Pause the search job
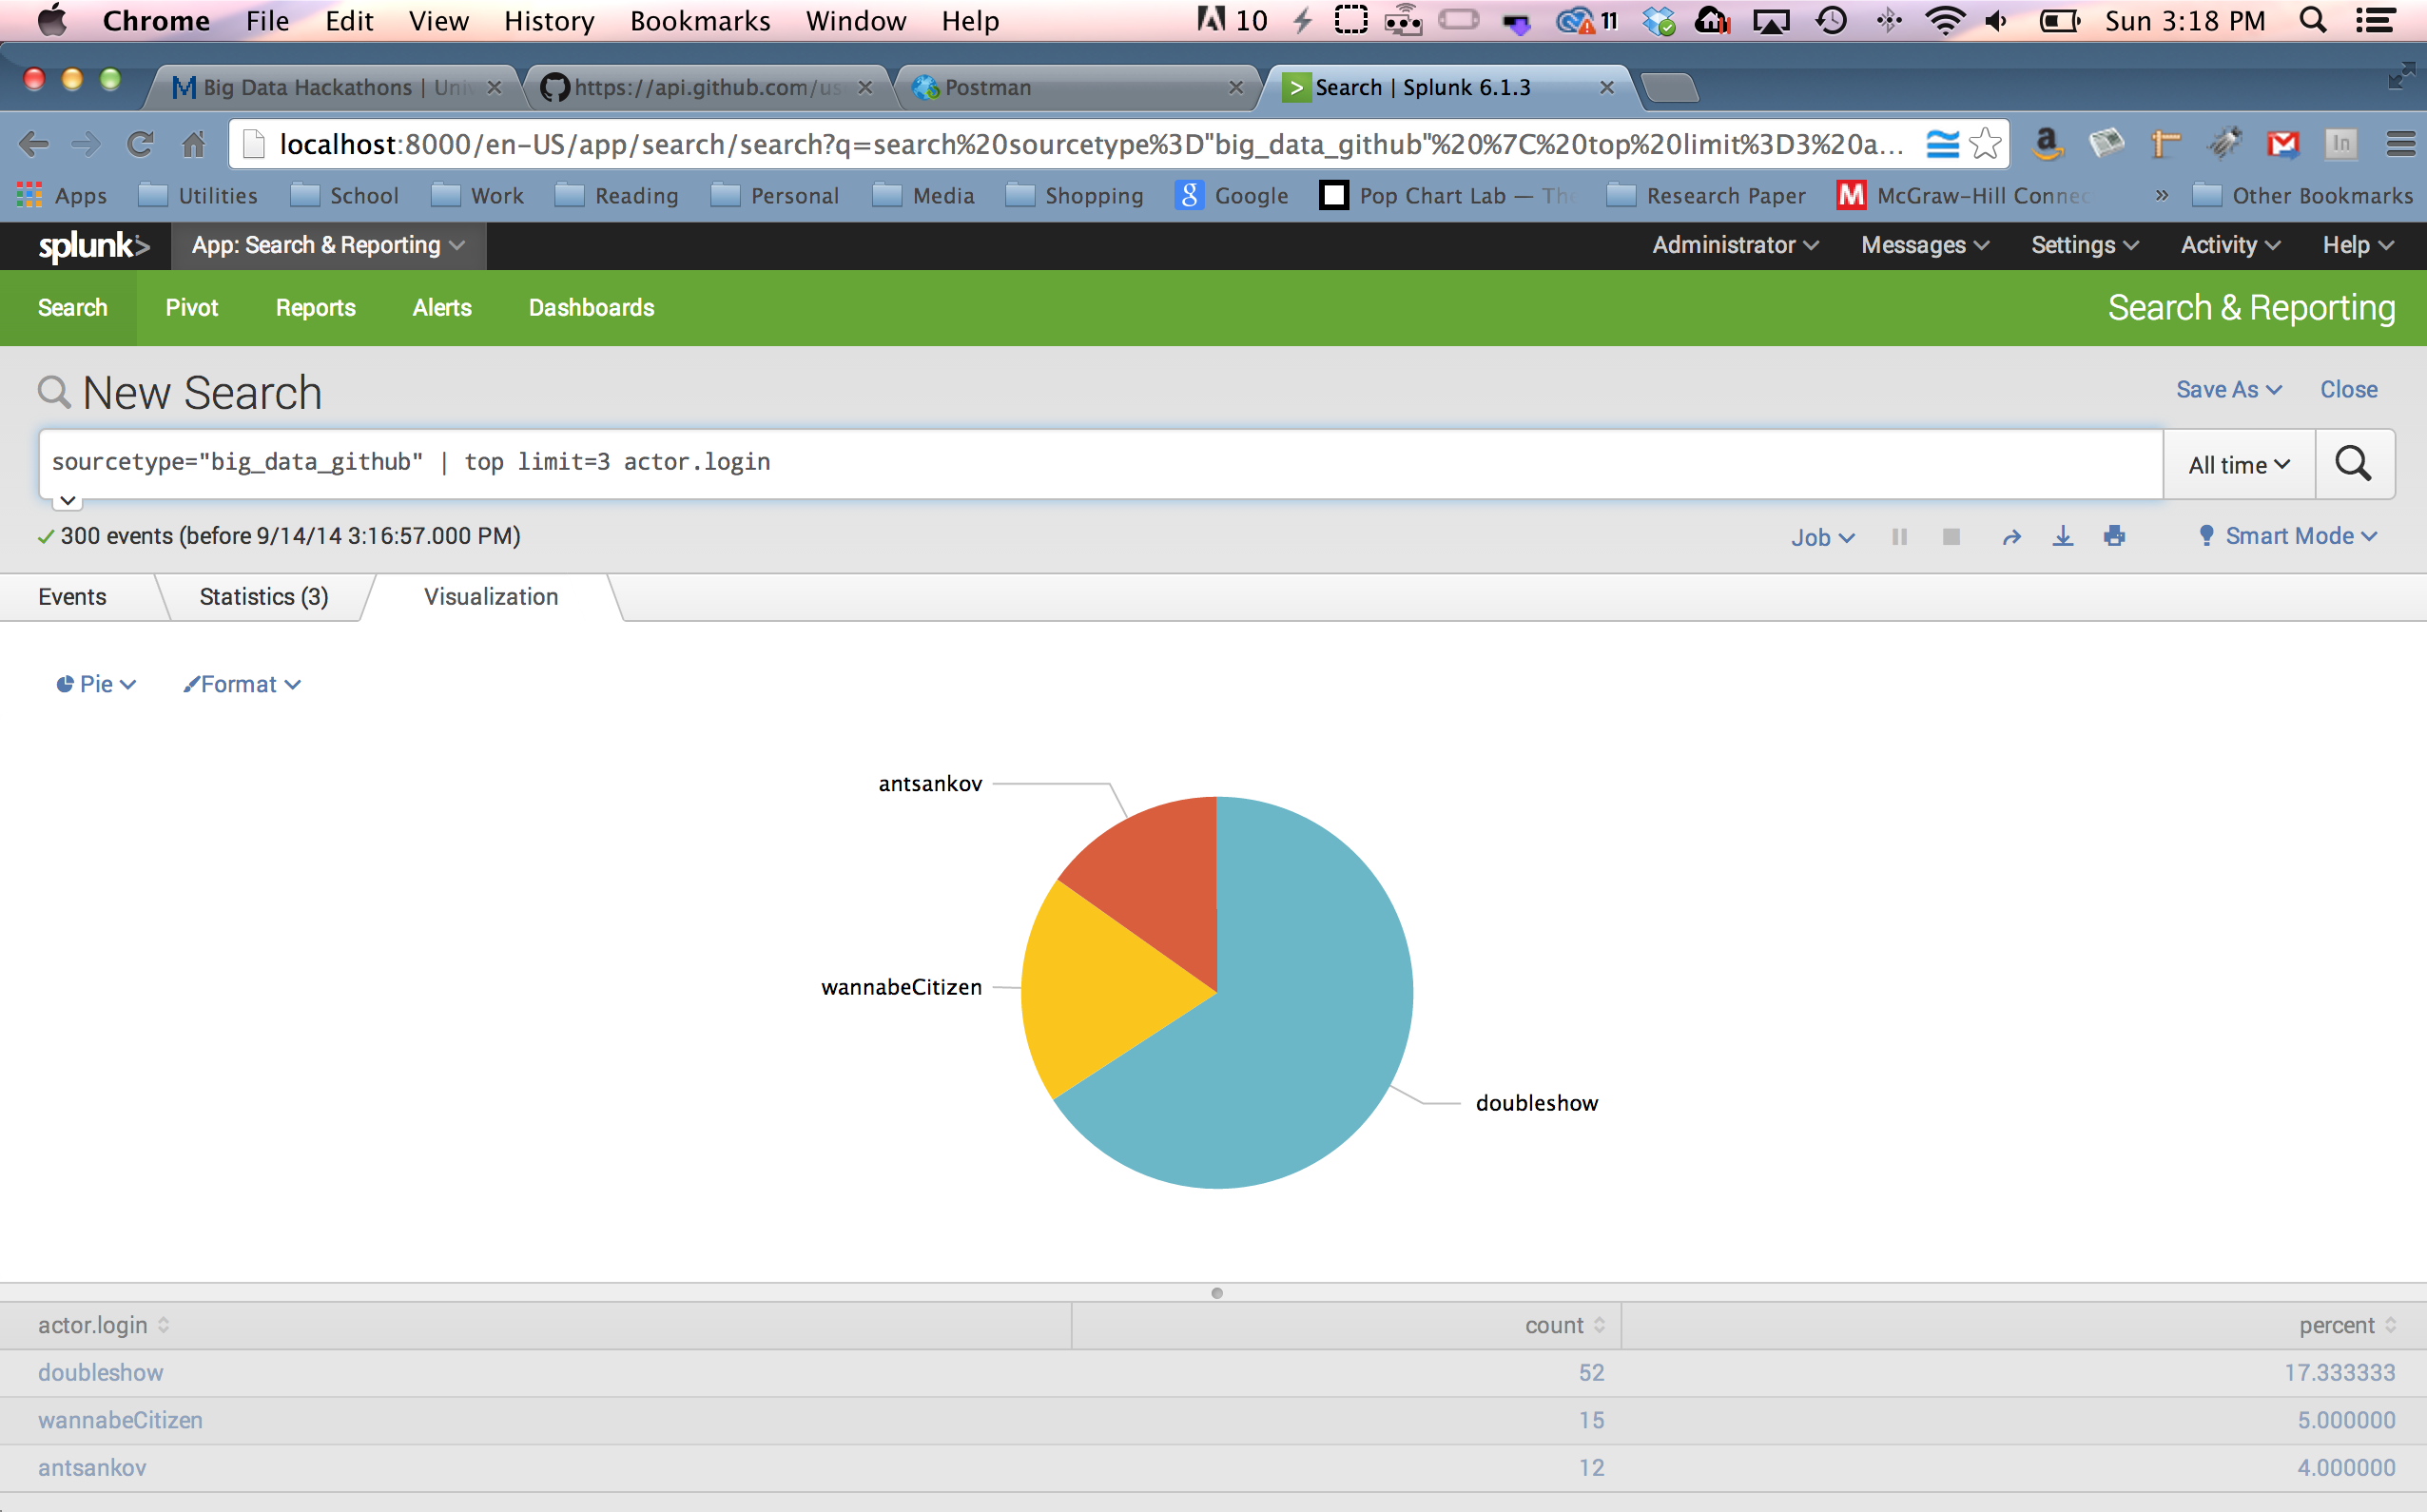This screenshot has width=2427, height=1512. [1899, 537]
